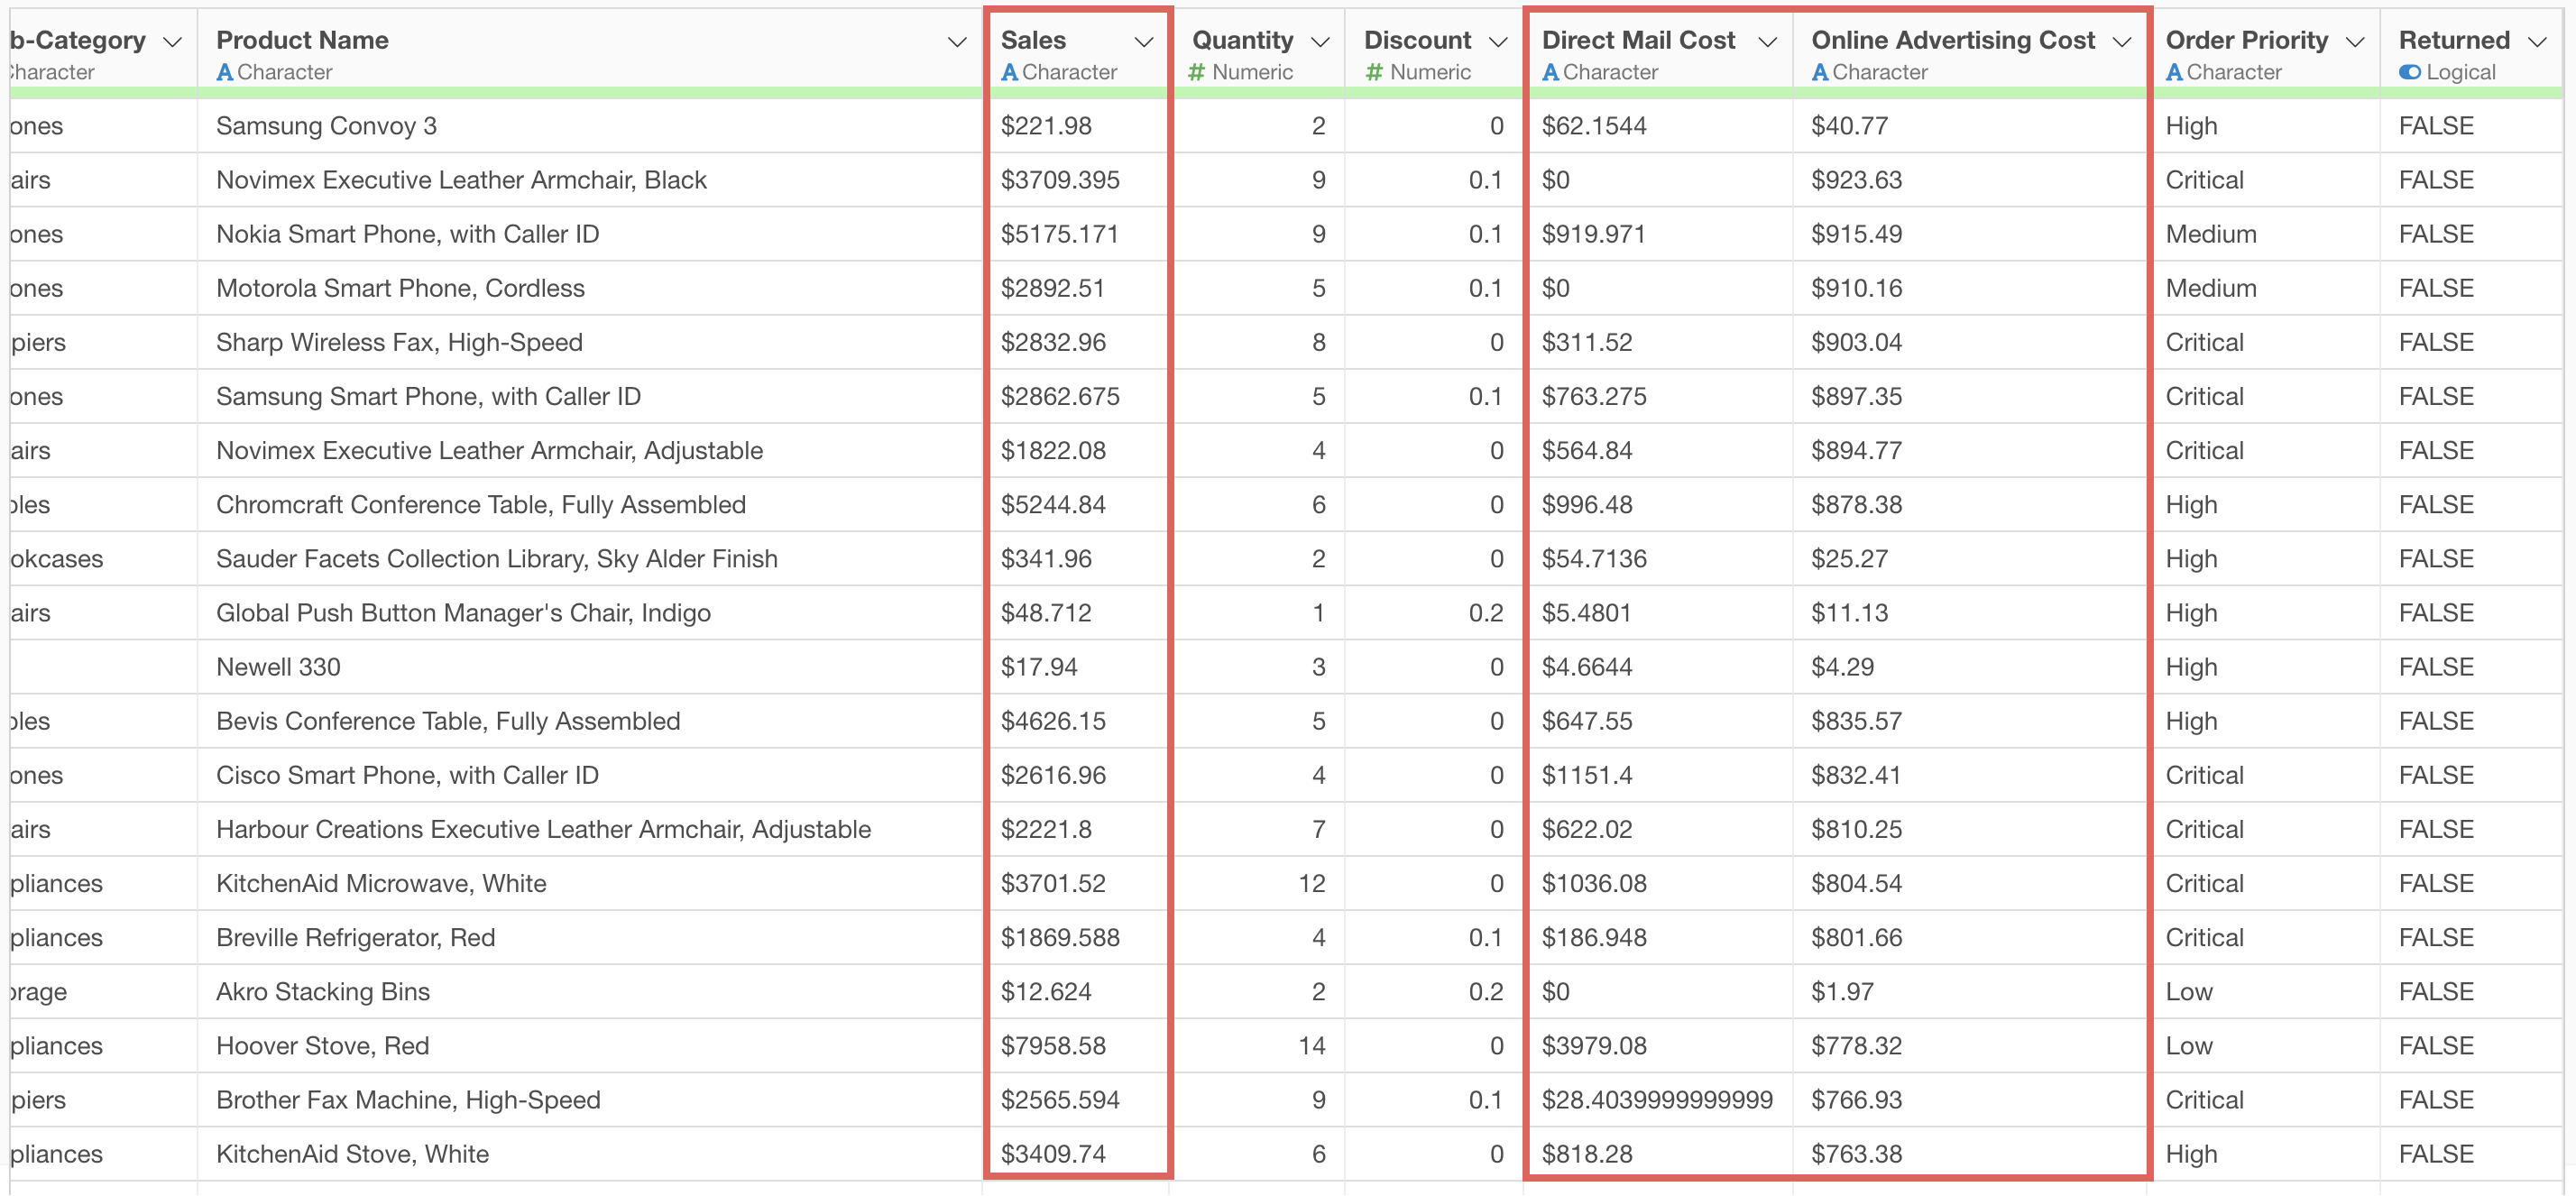Open the Sub-Category column dropdown arrow
This screenshot has width=2576, height=1196.
(172, 42)
